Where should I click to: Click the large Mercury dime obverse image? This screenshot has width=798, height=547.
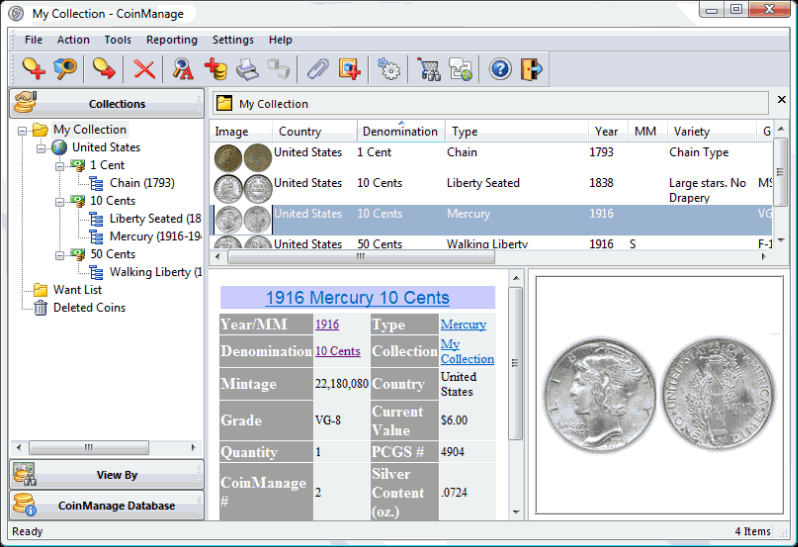click(x=600, y=395)
